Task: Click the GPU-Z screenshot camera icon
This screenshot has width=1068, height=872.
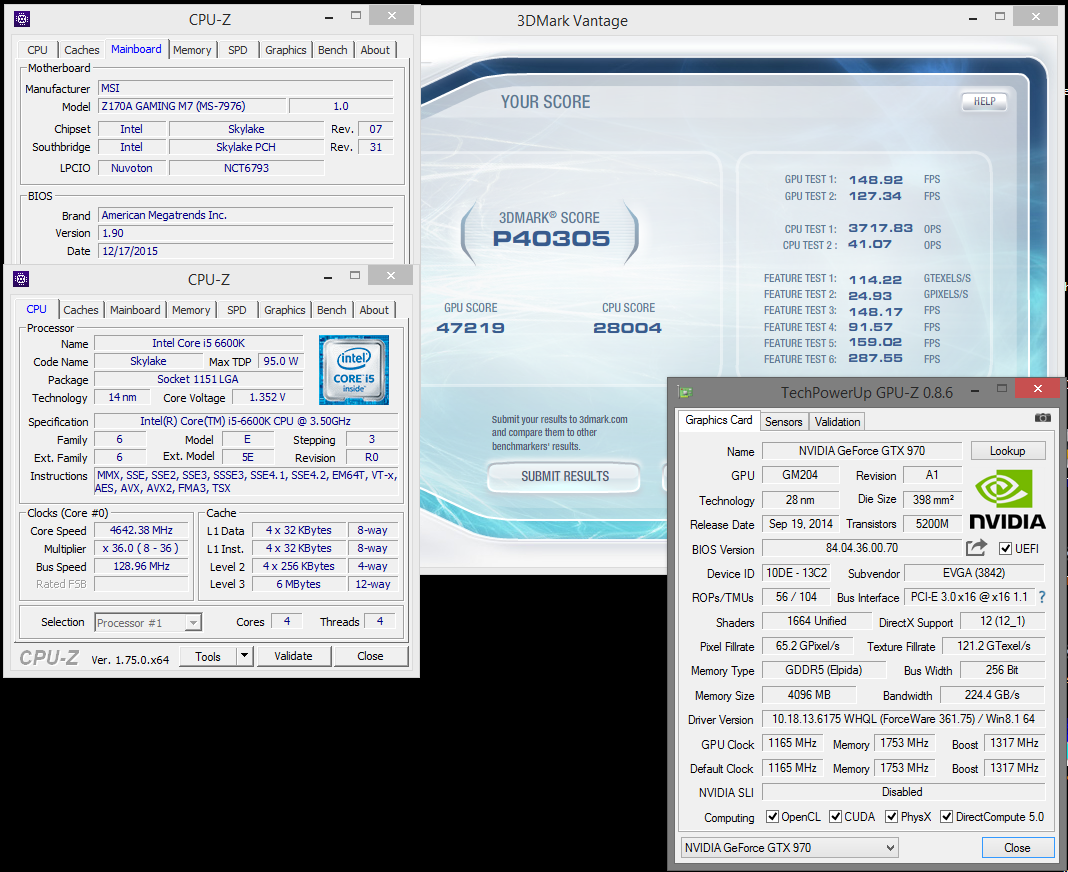Action: click(x=1042, y=418)
